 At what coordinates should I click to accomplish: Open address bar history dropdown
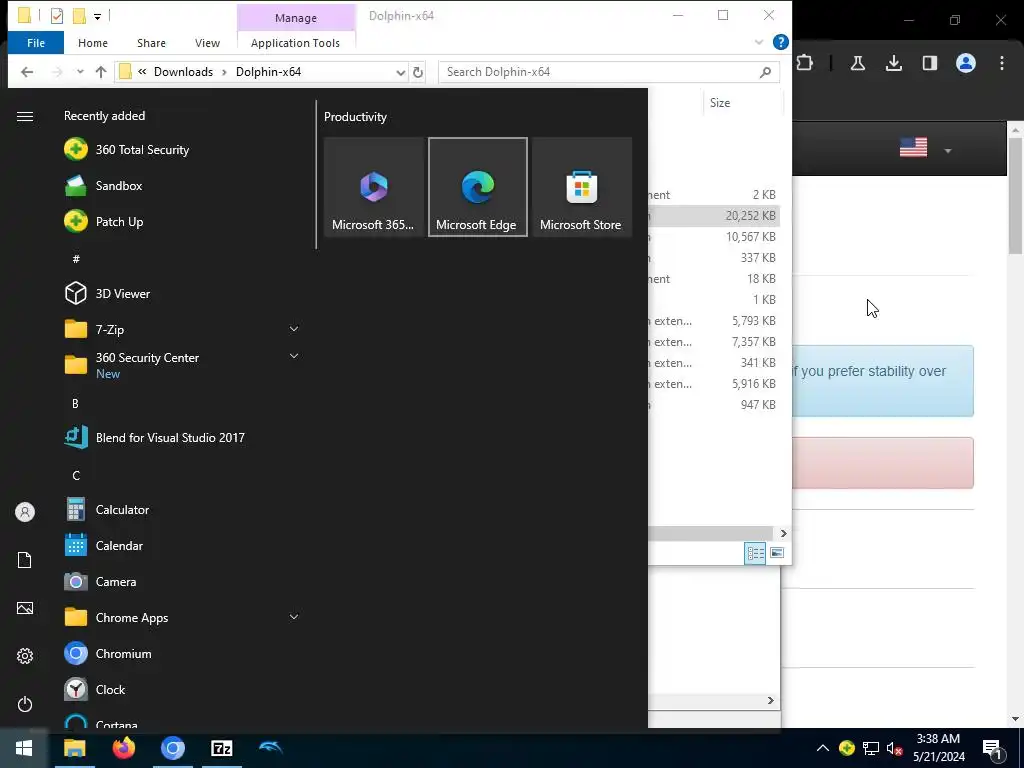tap(400, 72)
